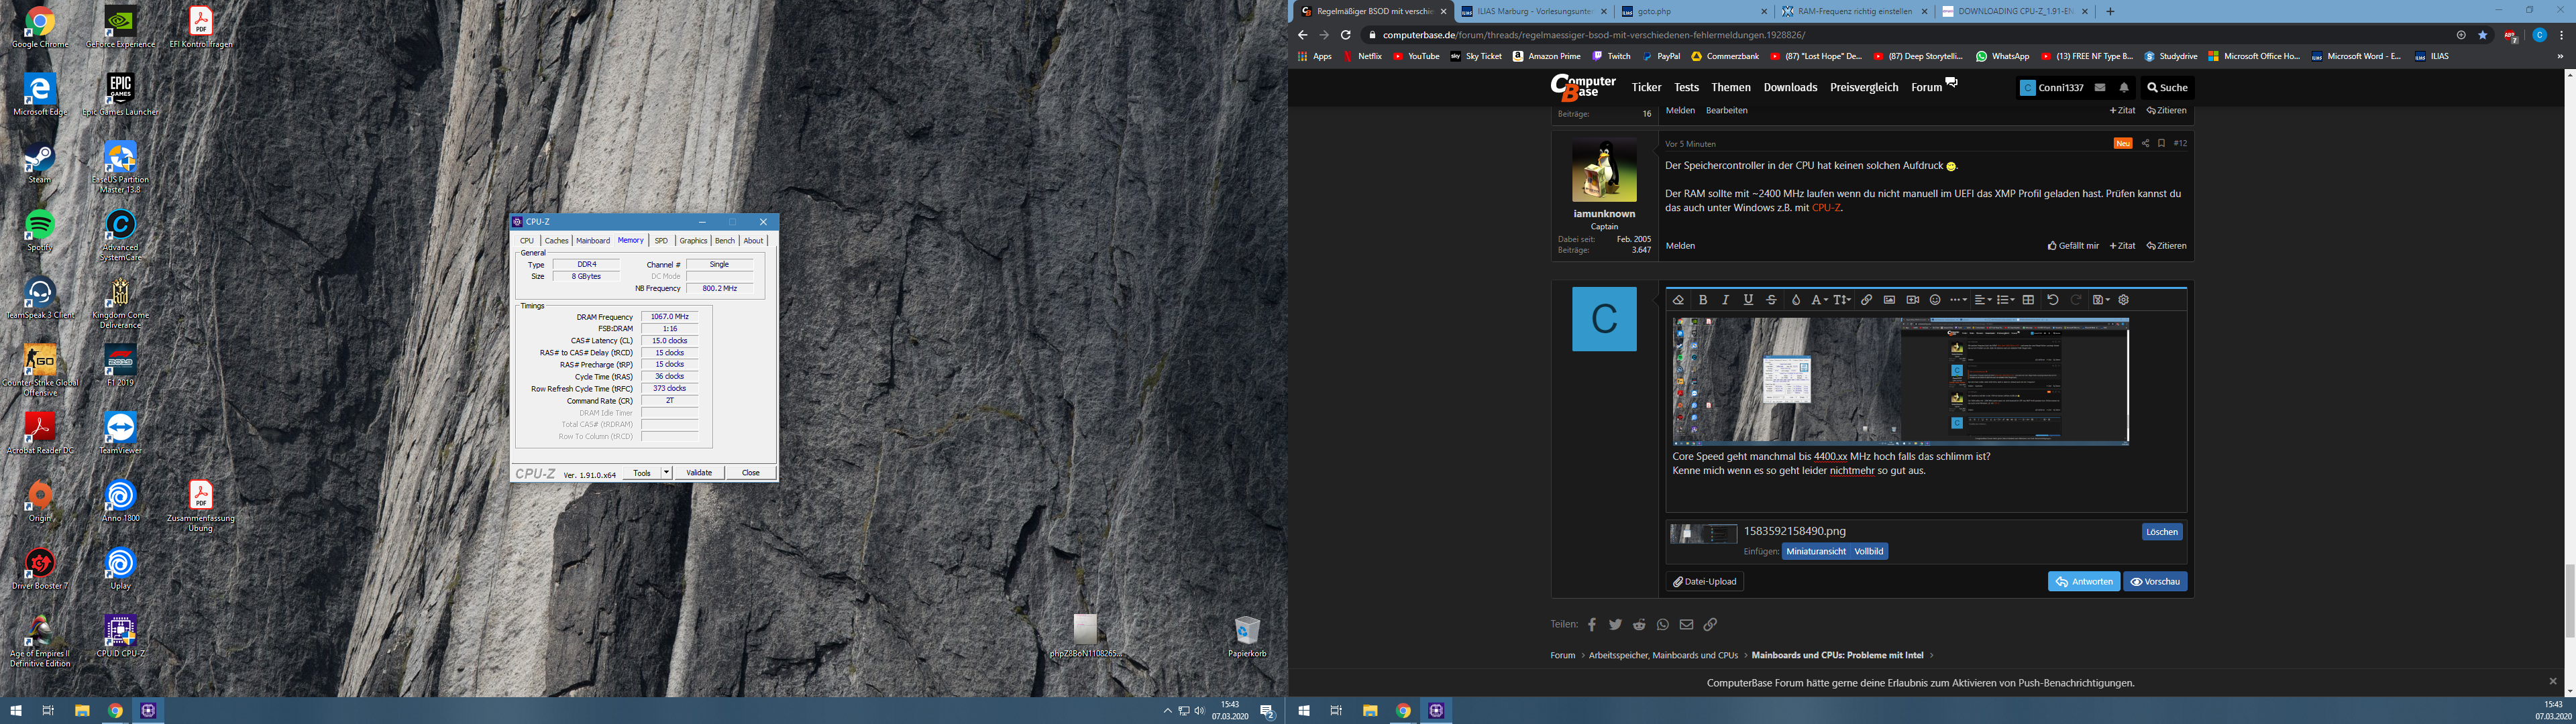The width and height of the screenshot is (2576, 724).
Task: Toggle bold formatting in reply editor
Action: [1703, 300]
